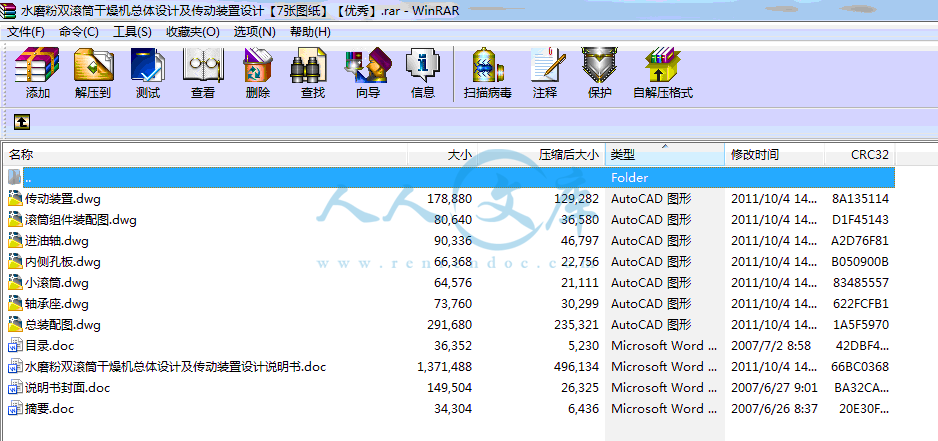
Task: Open the 选项(N) menu
Action: tap(255, 32)
